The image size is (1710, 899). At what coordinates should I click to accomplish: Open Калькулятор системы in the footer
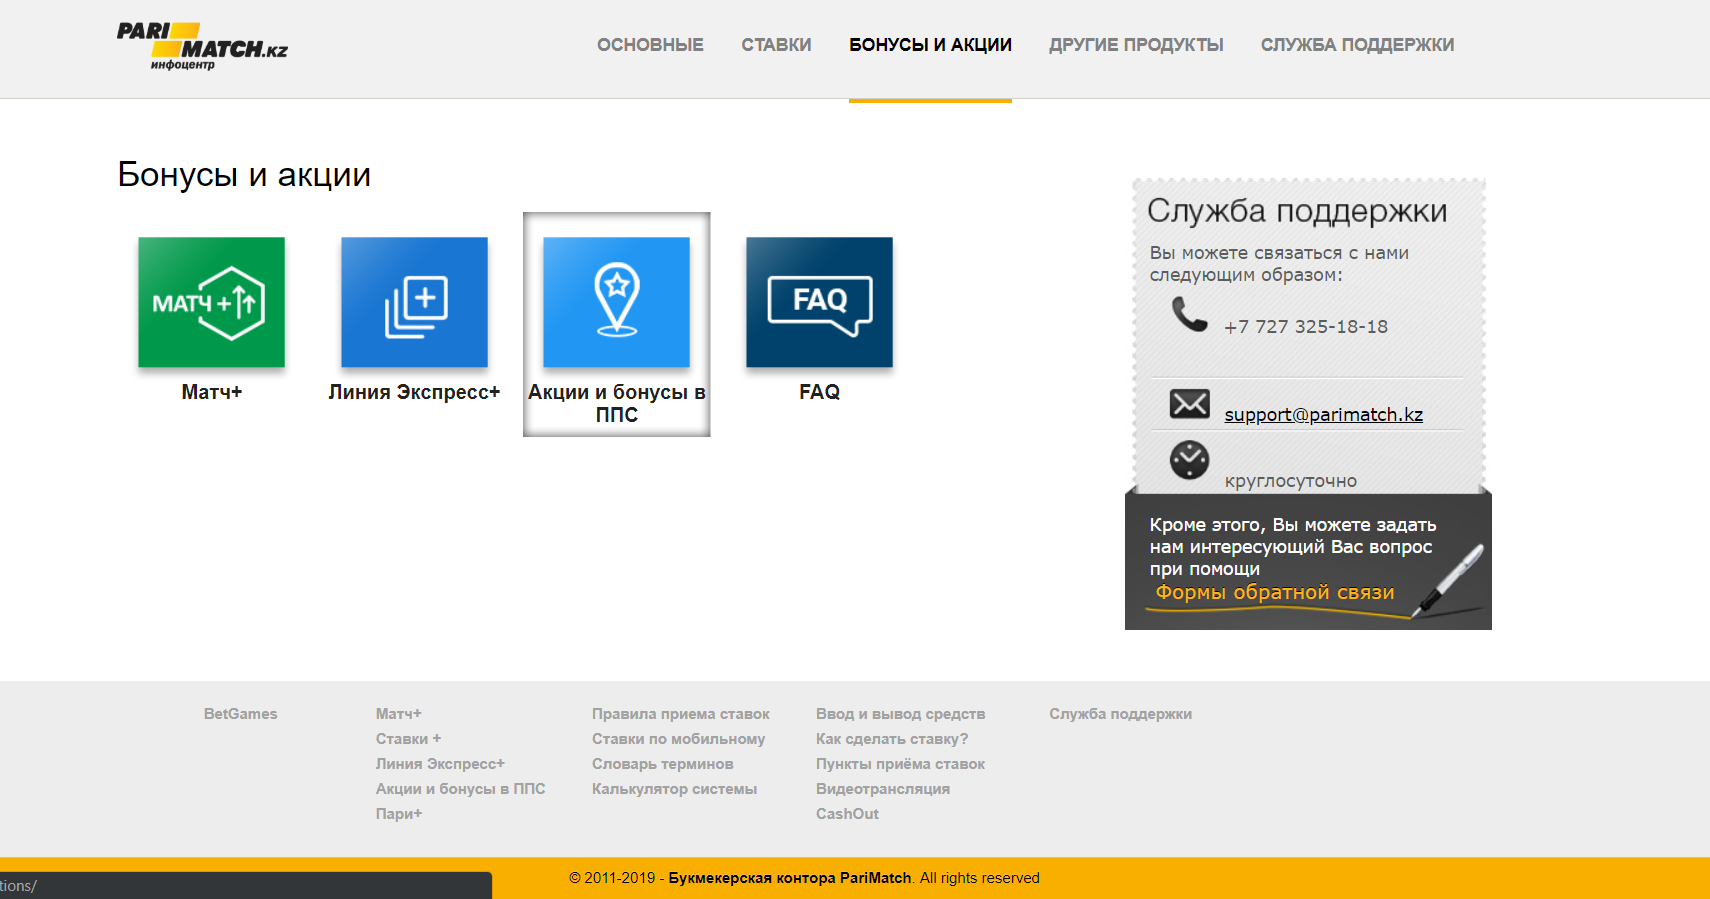click(x=674, y=789)
